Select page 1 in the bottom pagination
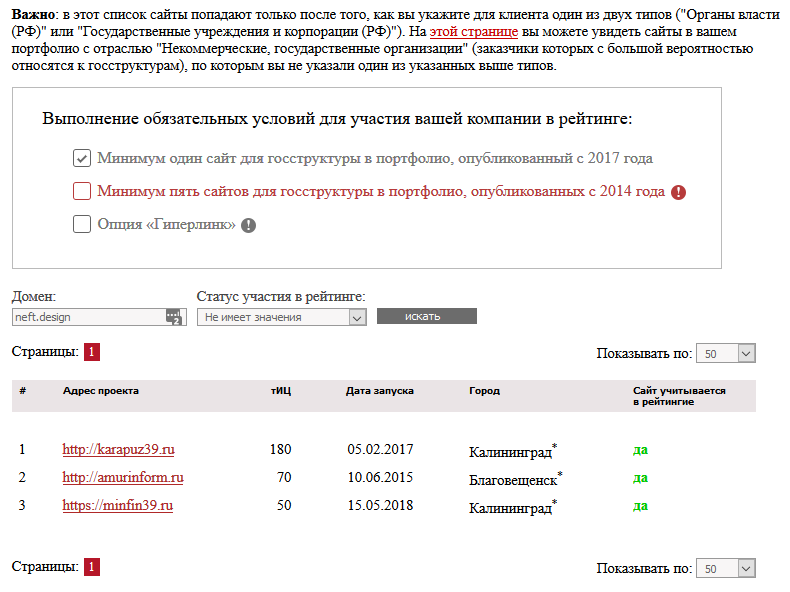The height and width of the screenshot is (592, 790). coord(92,567)
